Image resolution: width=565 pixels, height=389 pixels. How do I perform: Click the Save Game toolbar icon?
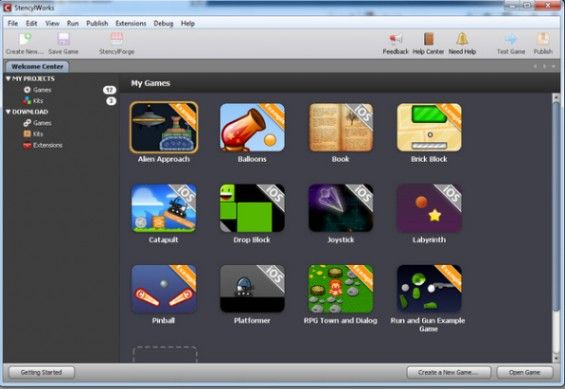point(63,39)
